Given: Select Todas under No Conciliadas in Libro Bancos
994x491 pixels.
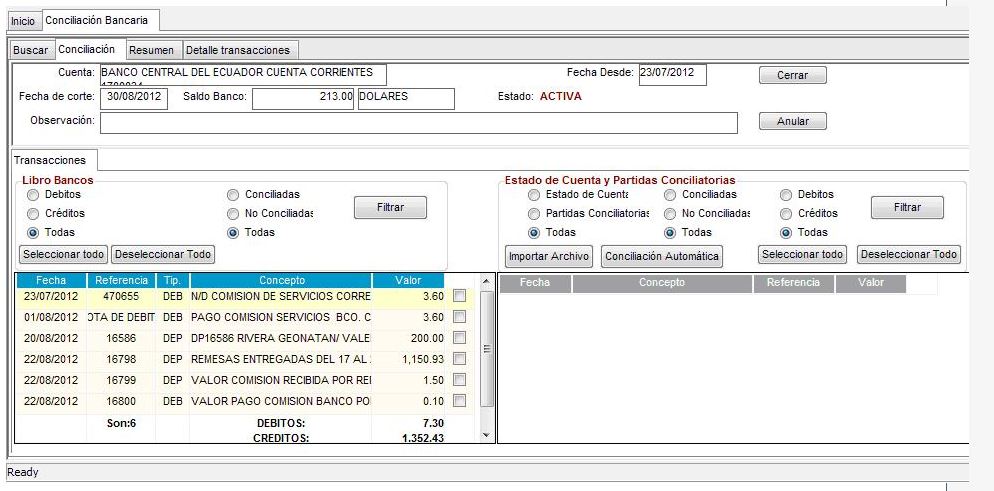Looking at the screenshot, I should [233, 233].
